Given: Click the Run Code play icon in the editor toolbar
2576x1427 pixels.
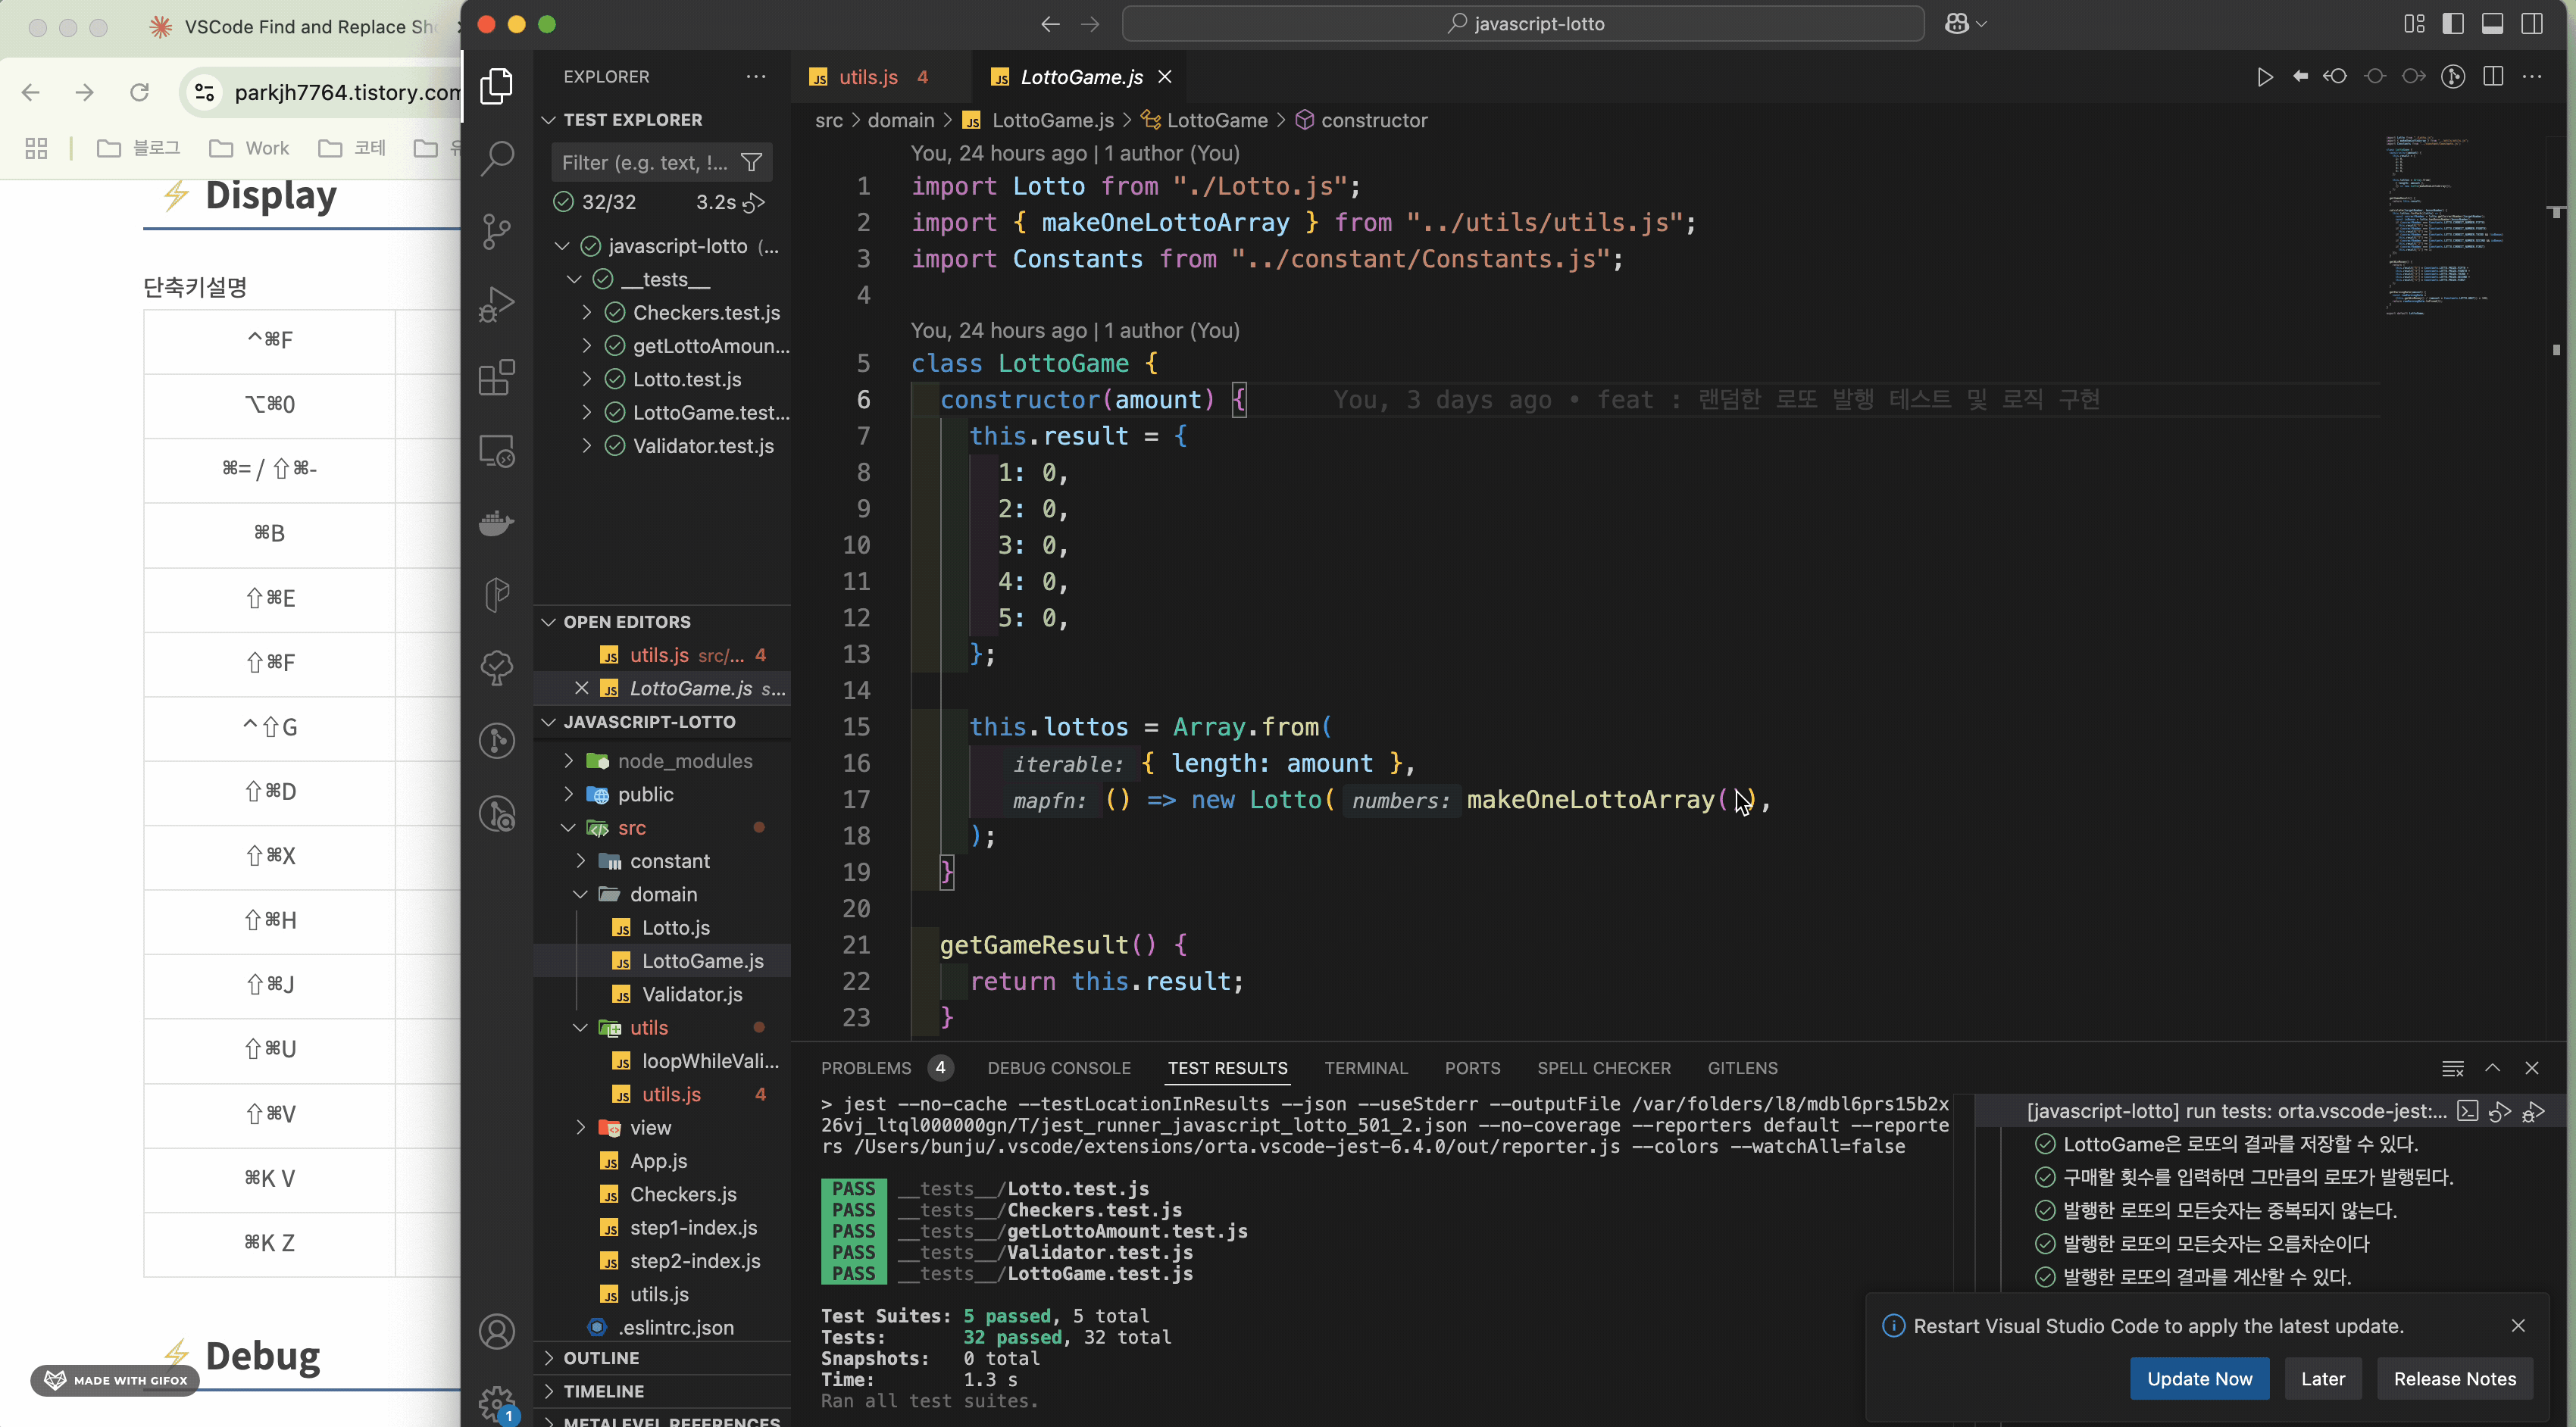Looking at the screenshot, I should click(2265, 77).
